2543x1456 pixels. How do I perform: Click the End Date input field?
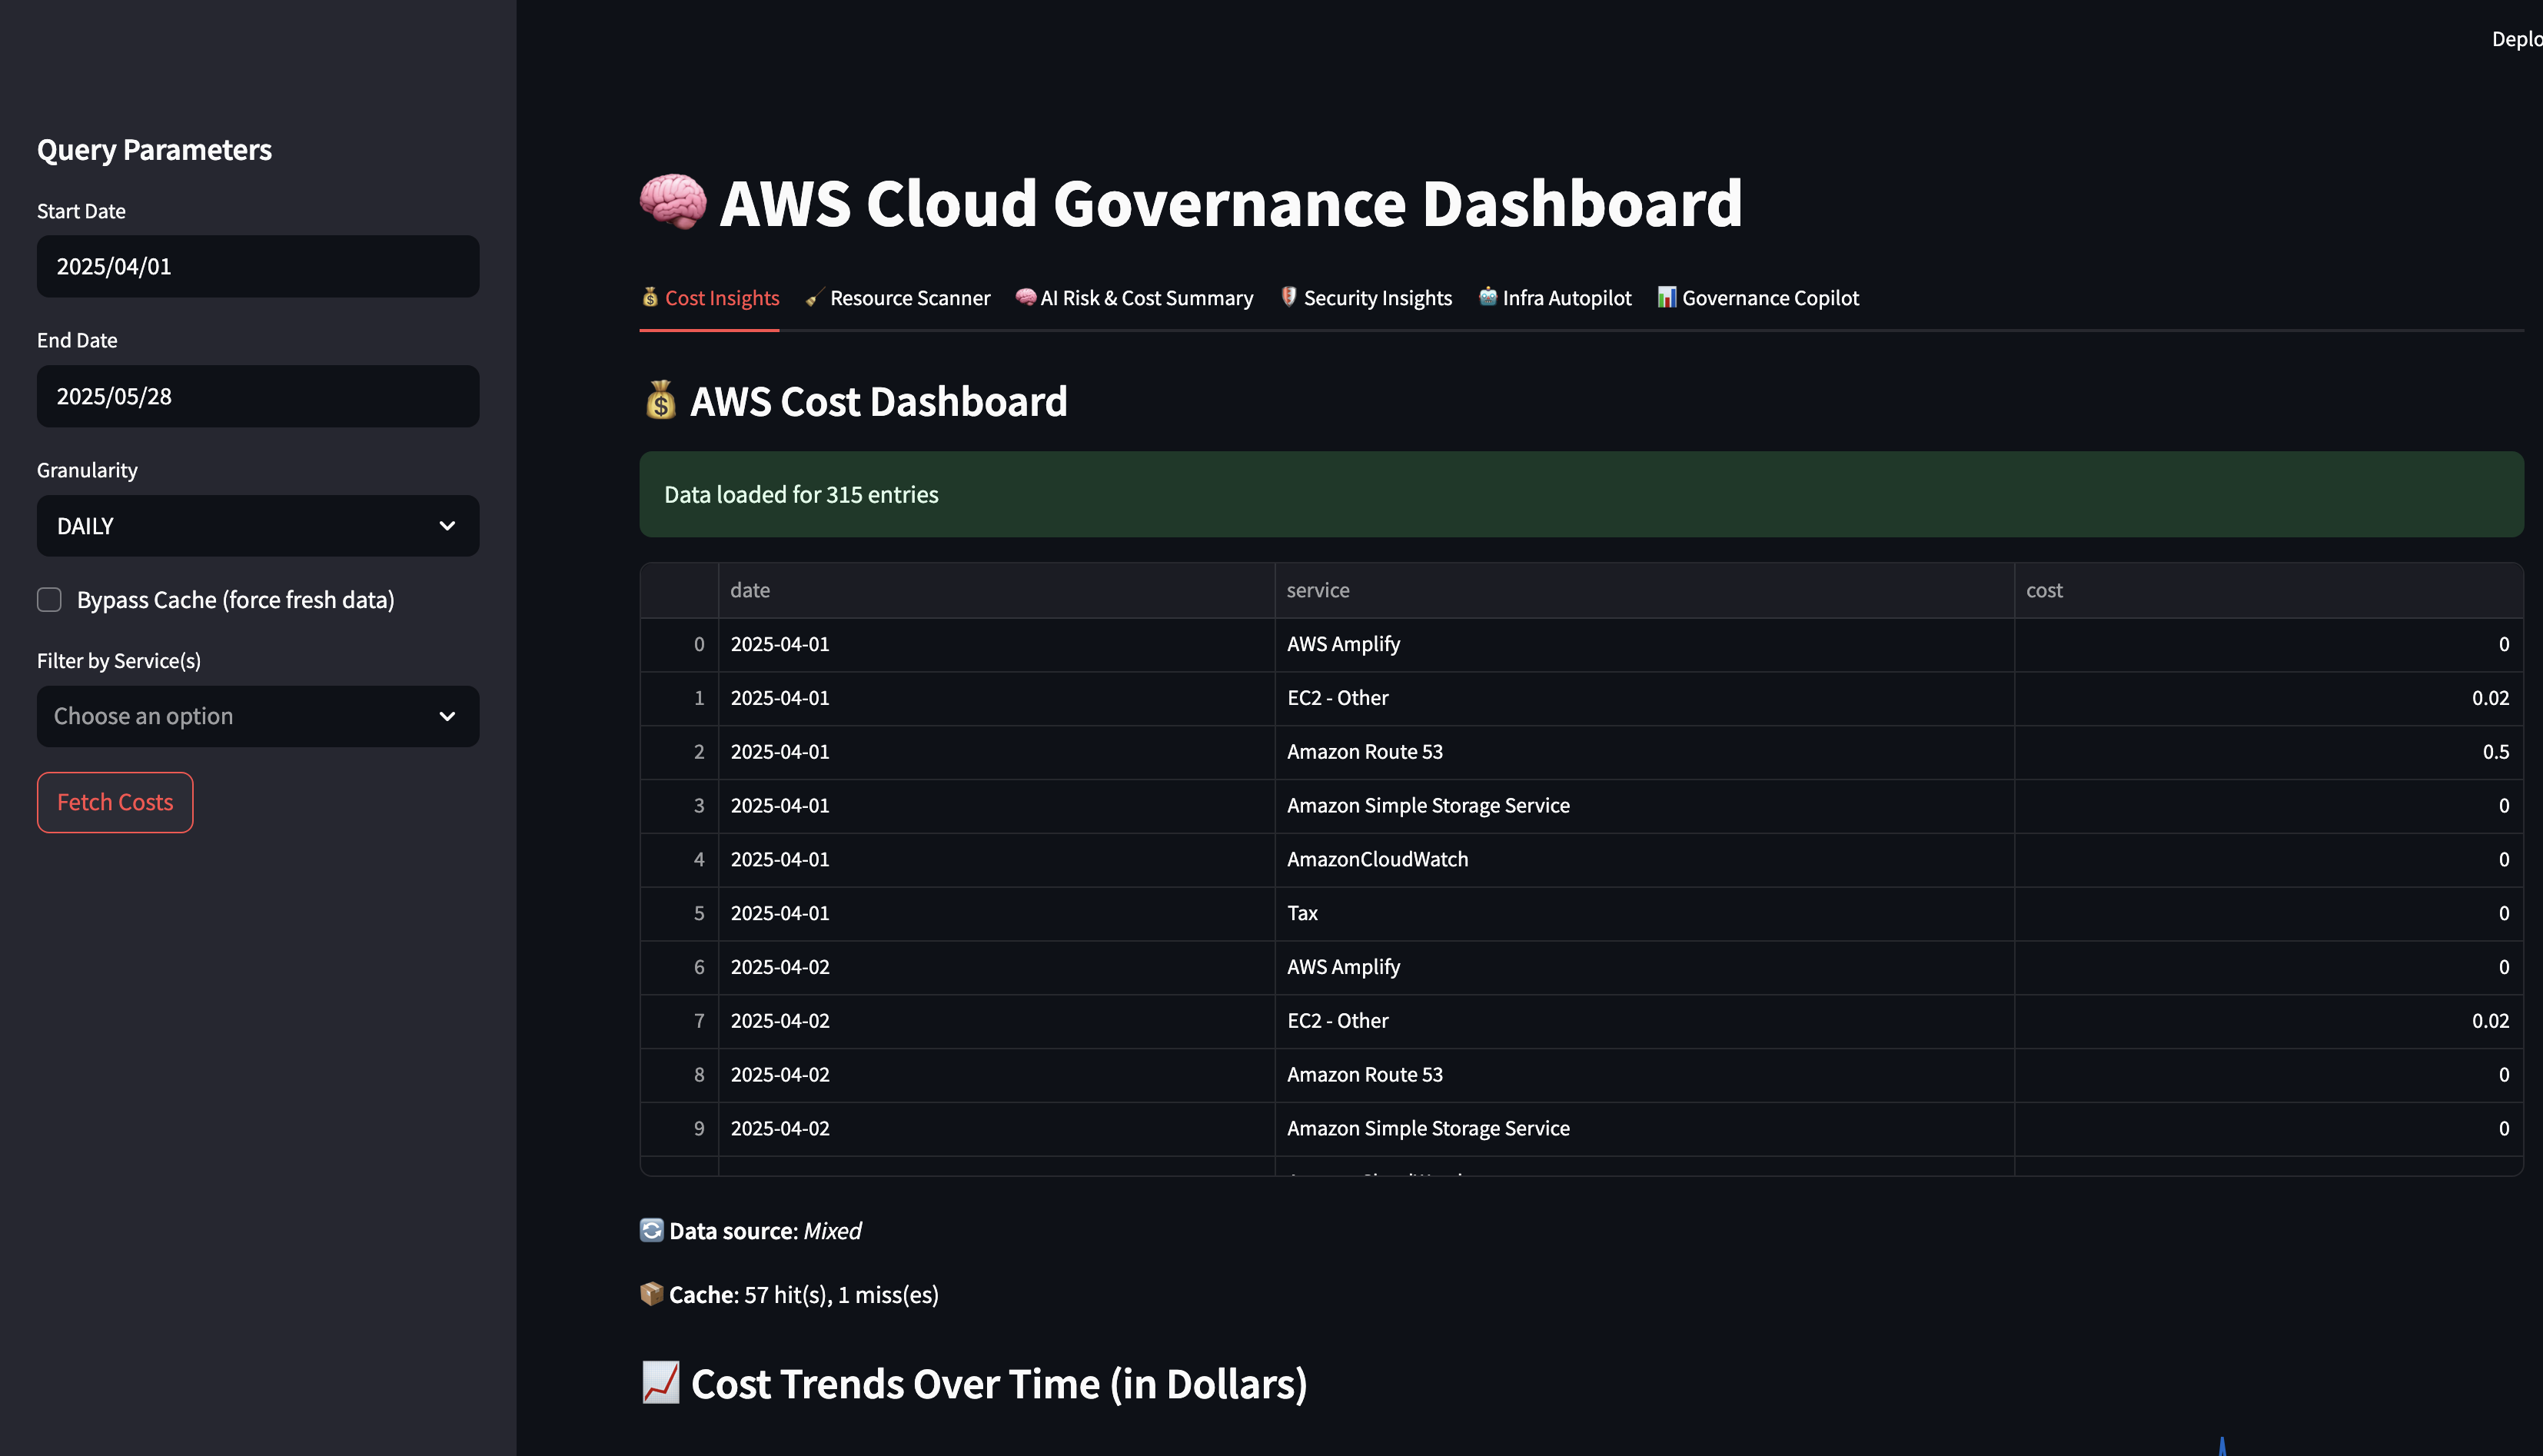pos(257,396)
